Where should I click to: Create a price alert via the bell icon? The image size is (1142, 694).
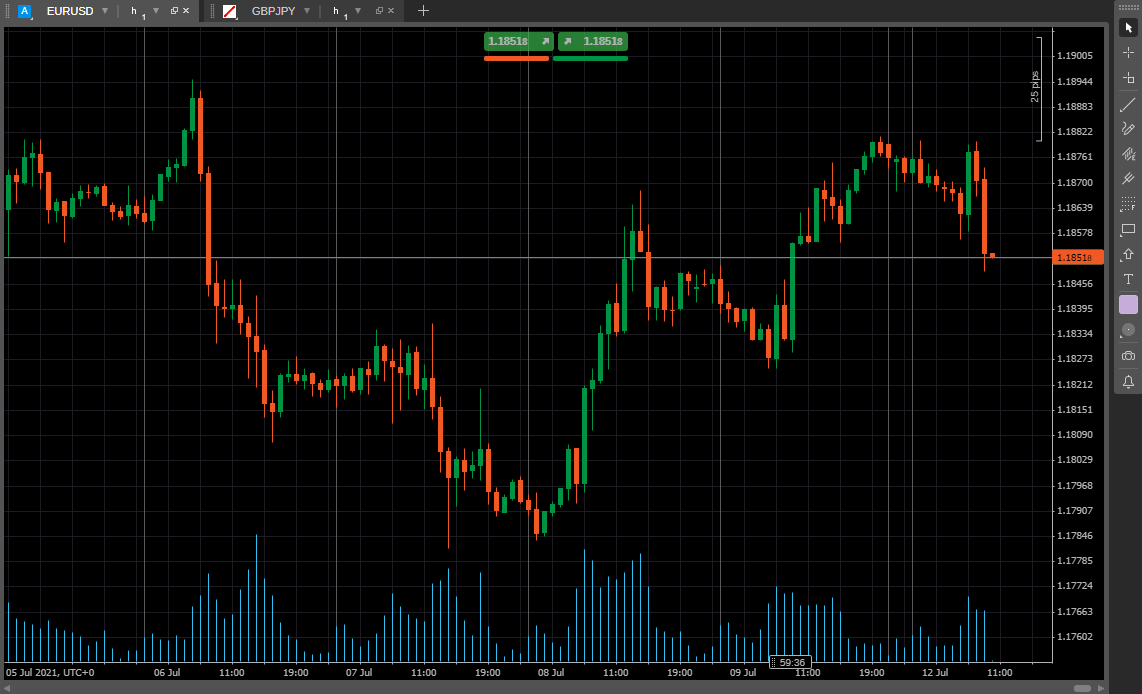click(1128, 381)
